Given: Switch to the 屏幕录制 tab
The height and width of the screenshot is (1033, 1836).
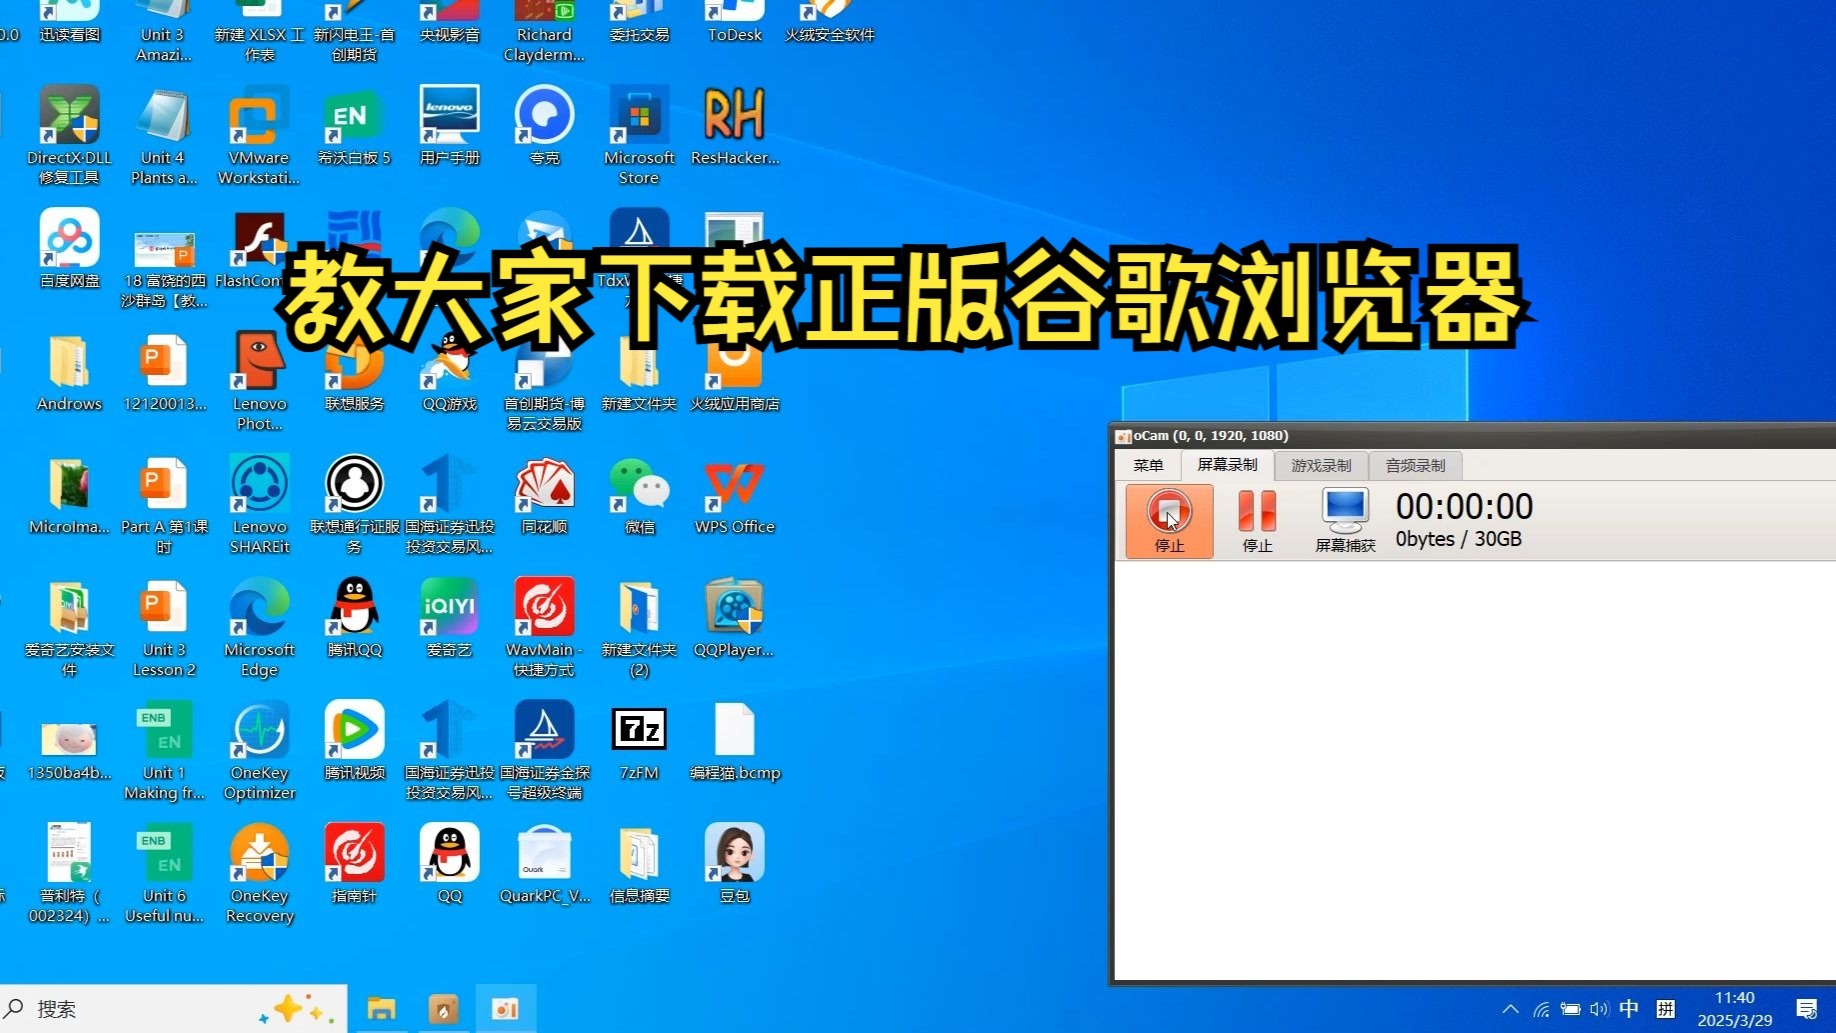Looking at the screenshot, I should [x=1227, y=465].
